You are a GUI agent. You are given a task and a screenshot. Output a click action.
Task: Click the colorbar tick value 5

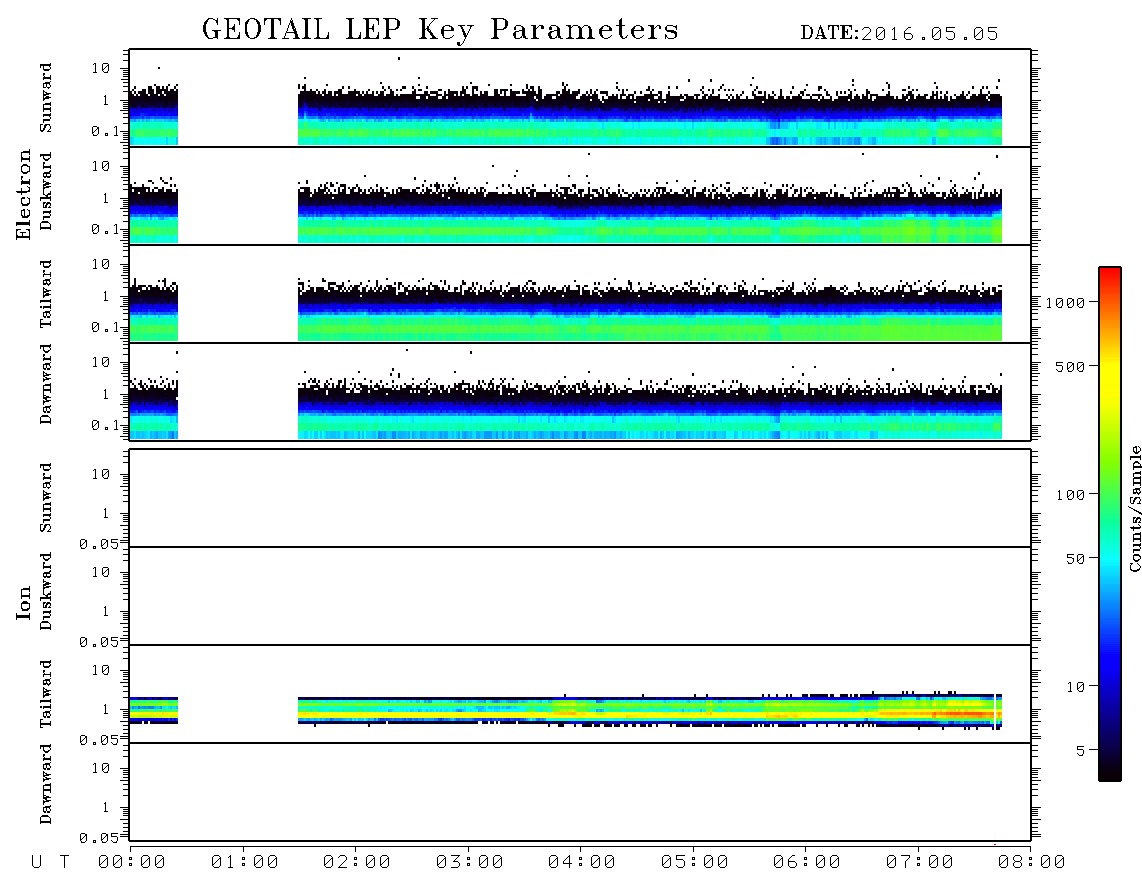1081,750
